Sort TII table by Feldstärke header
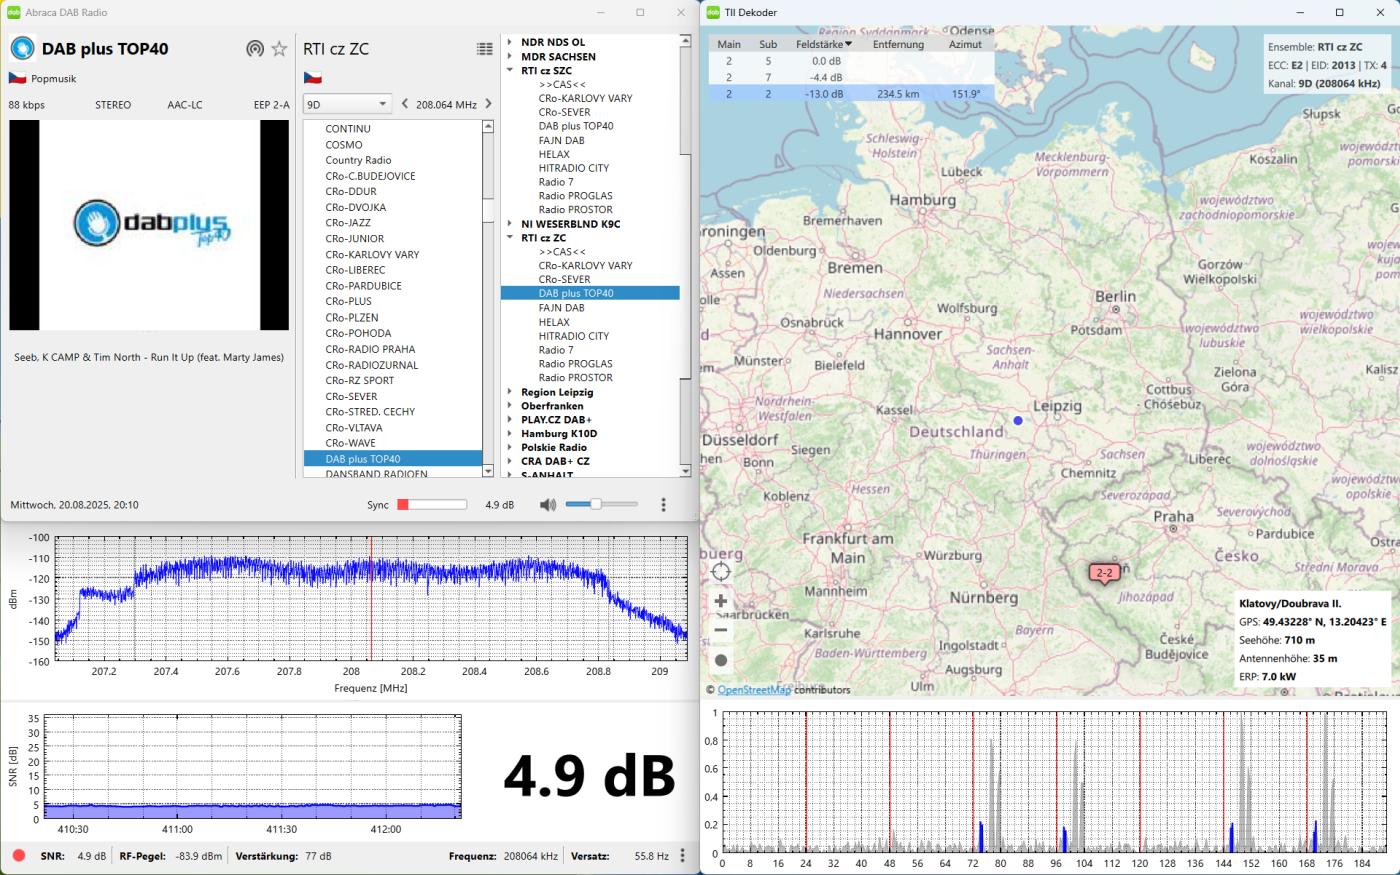Screen dimensions: 1400x875 point(824,44)
